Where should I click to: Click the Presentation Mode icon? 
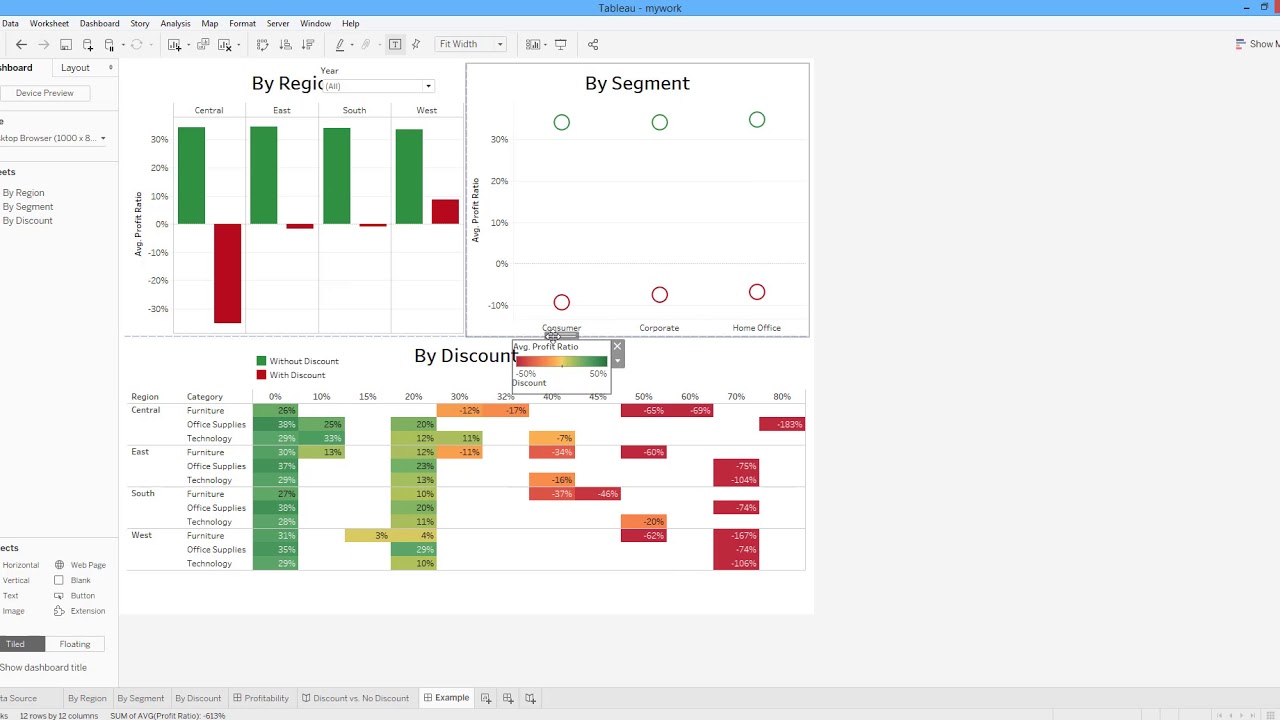[x=560, y=44]
